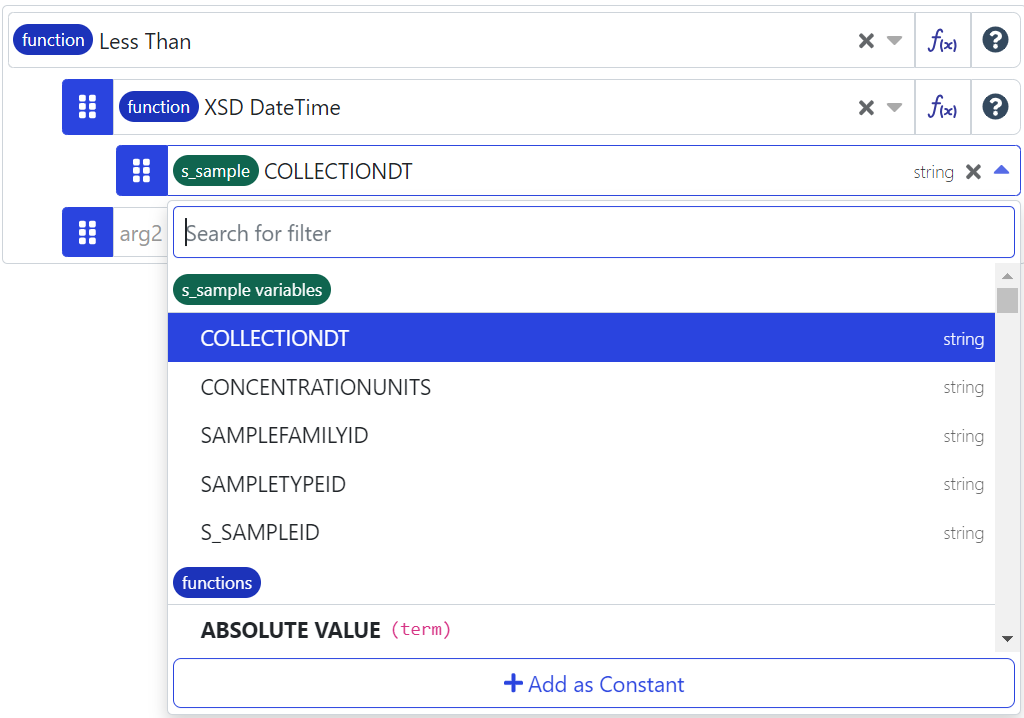This screenshot has height=718, width=1024.
Task: Click the f(x) icon on Less Than row
Action: point(942,41)
